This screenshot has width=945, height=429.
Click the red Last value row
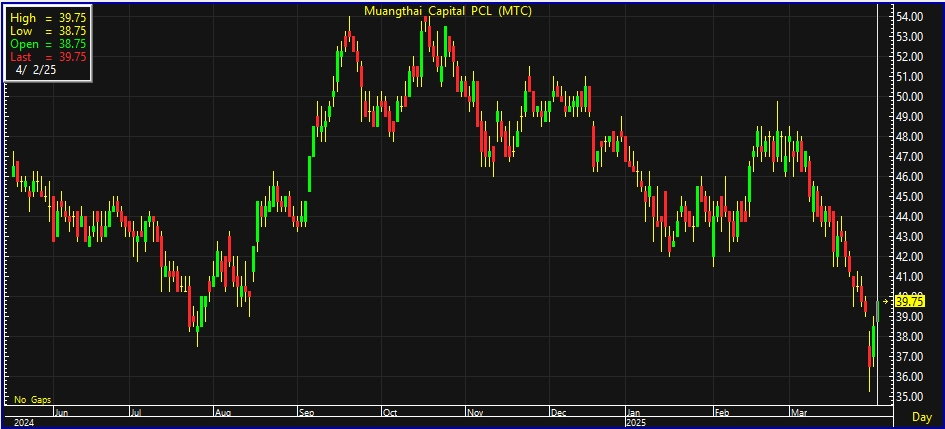click(x=48, y=57)
